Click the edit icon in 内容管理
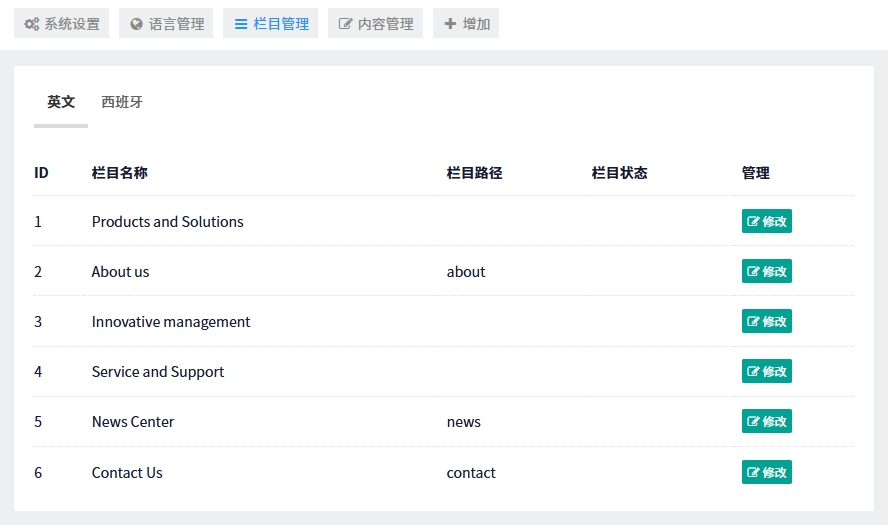 click(346, 24)
